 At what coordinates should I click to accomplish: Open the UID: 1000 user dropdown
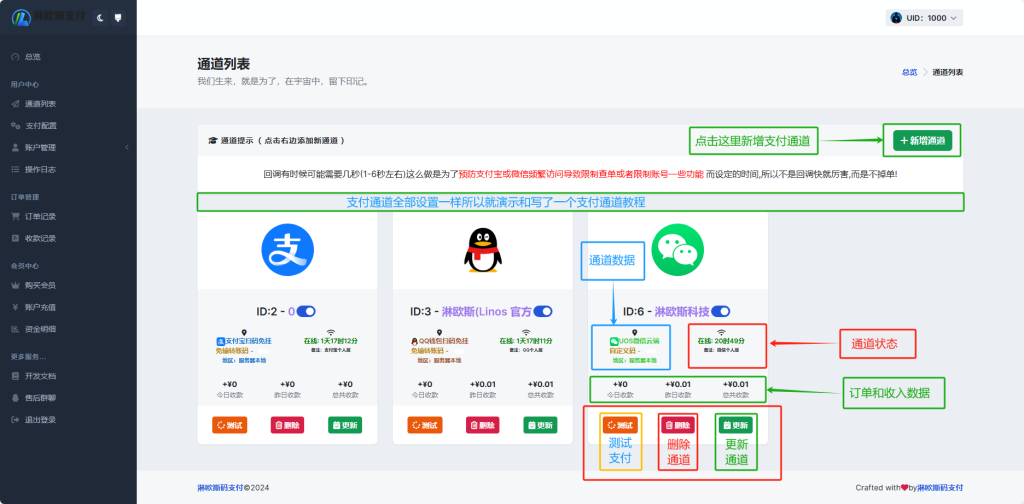click(x=924, y=18)
